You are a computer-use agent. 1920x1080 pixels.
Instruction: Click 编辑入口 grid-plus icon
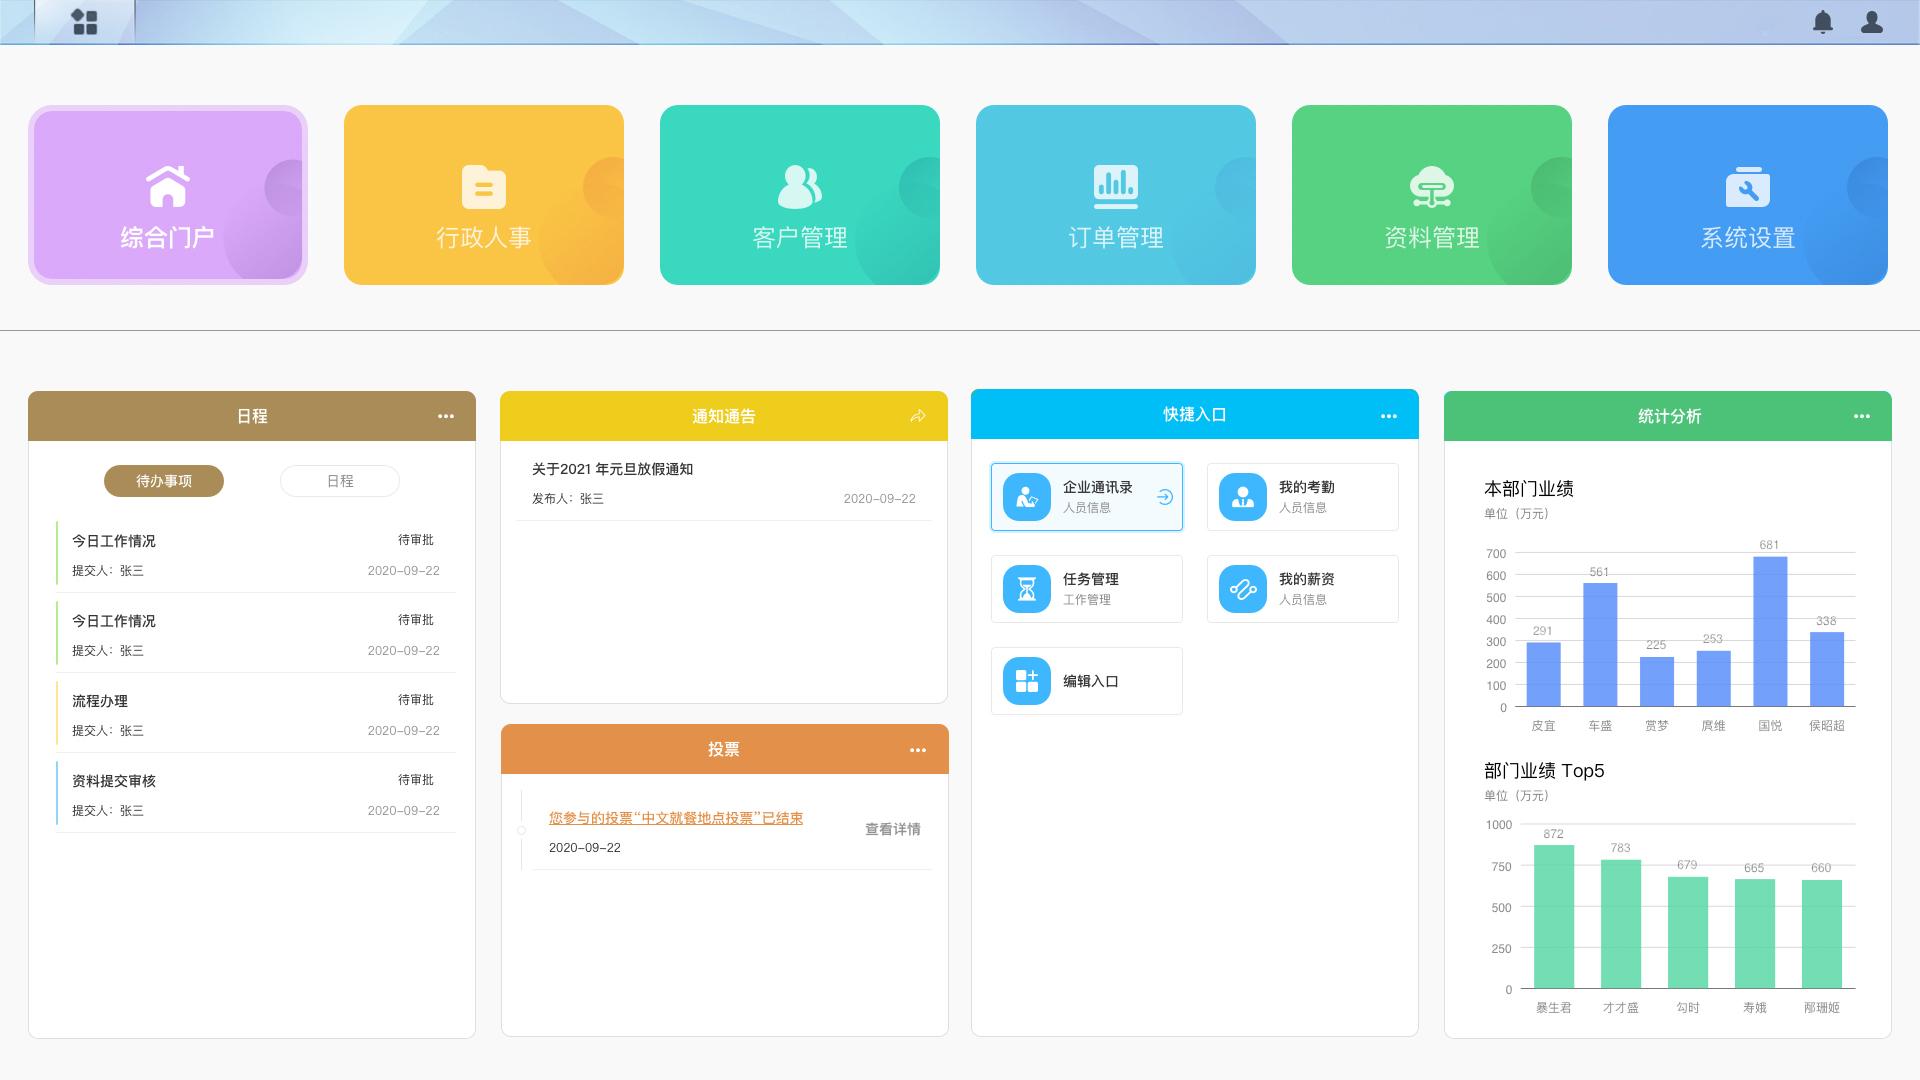1027,681
